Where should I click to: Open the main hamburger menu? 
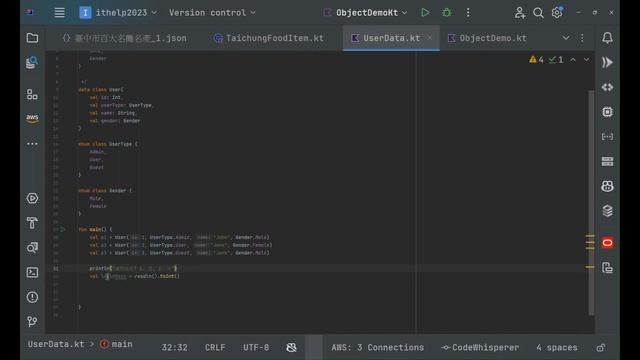(x=59, y=13)
